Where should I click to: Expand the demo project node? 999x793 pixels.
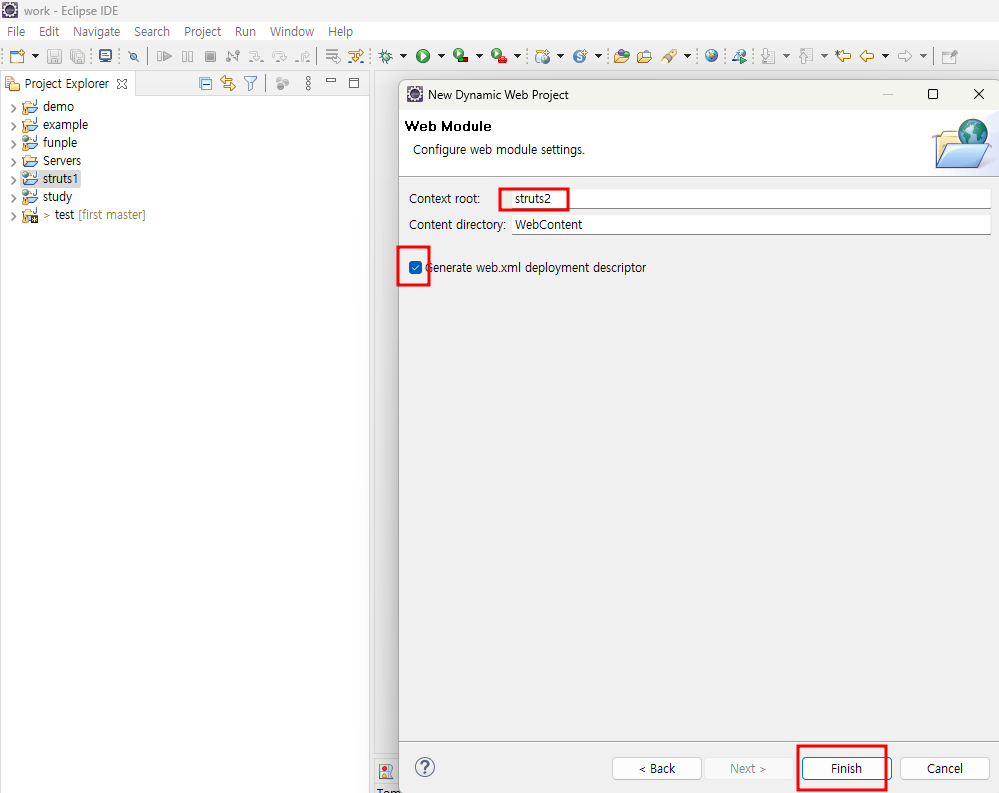13,108
